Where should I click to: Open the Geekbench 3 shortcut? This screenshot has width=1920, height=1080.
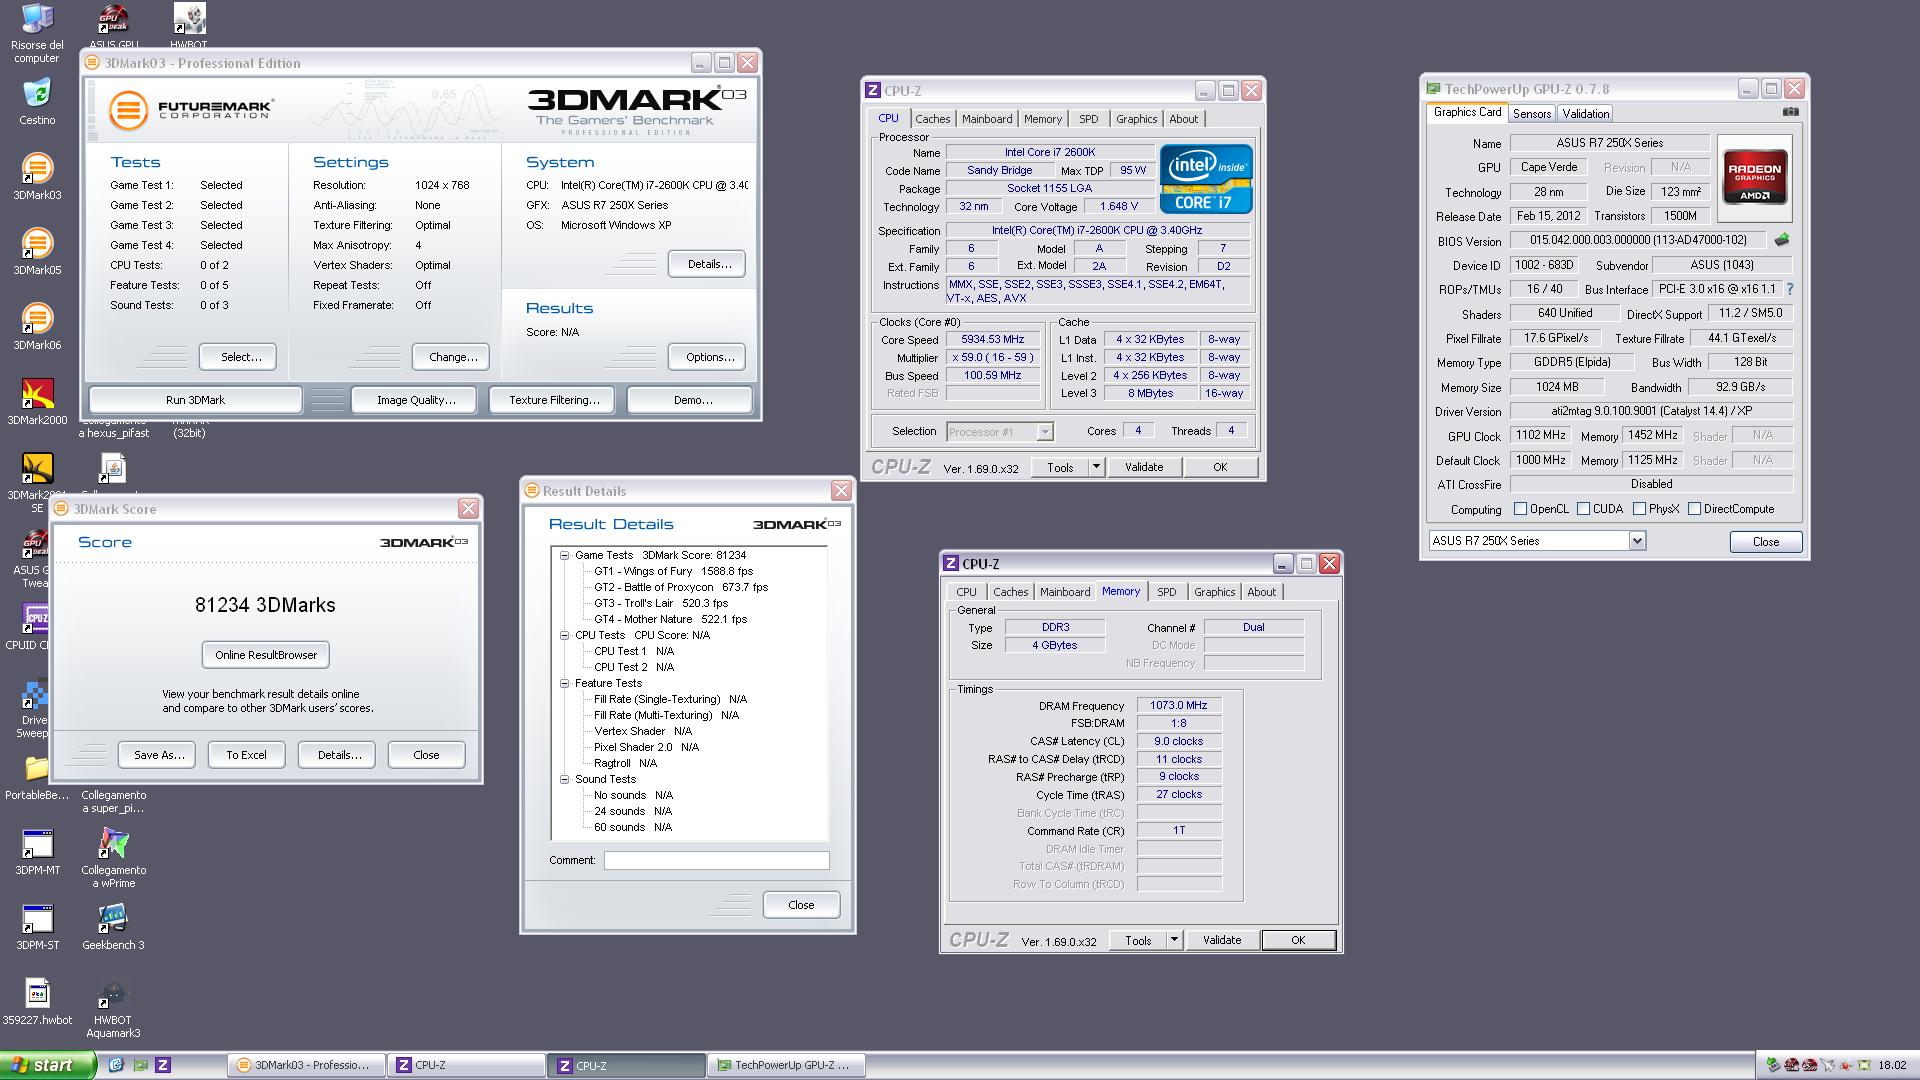coord(113,927)
